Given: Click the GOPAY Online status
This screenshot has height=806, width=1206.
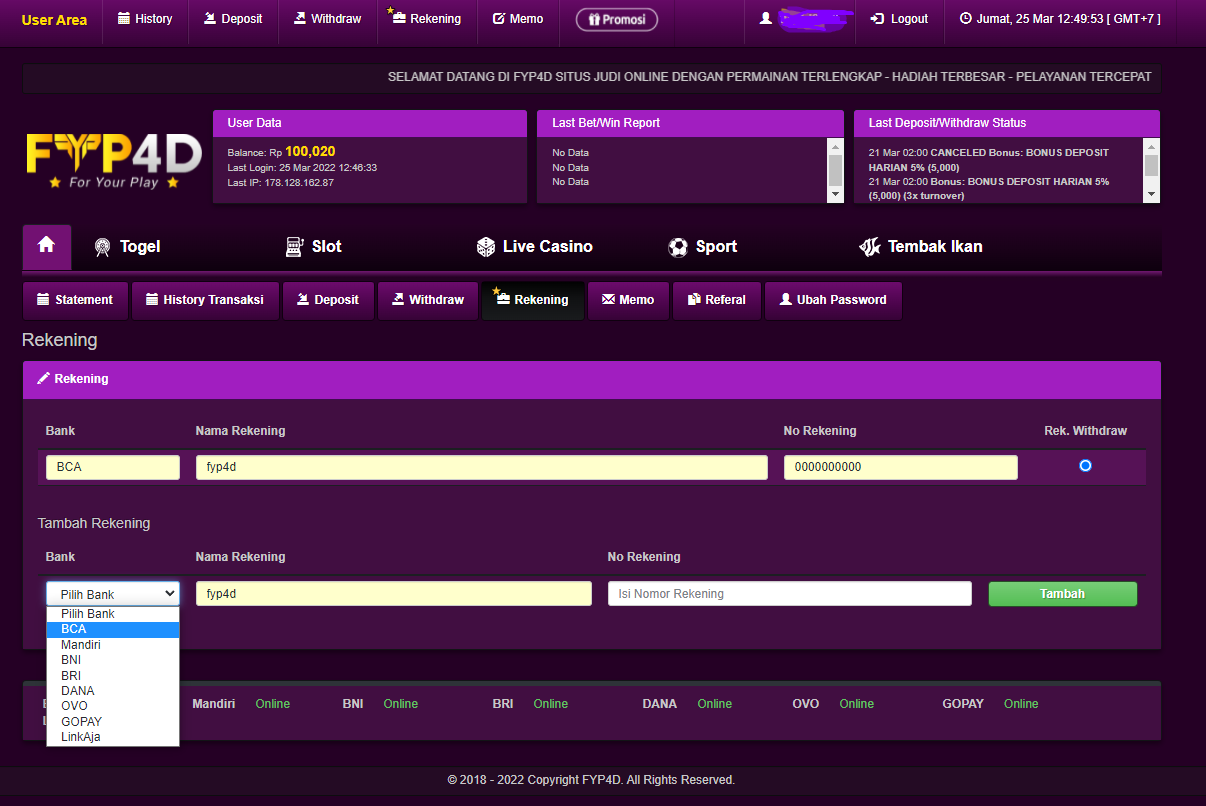Looking at the screenshot, I should click(x=1020, y=704).
